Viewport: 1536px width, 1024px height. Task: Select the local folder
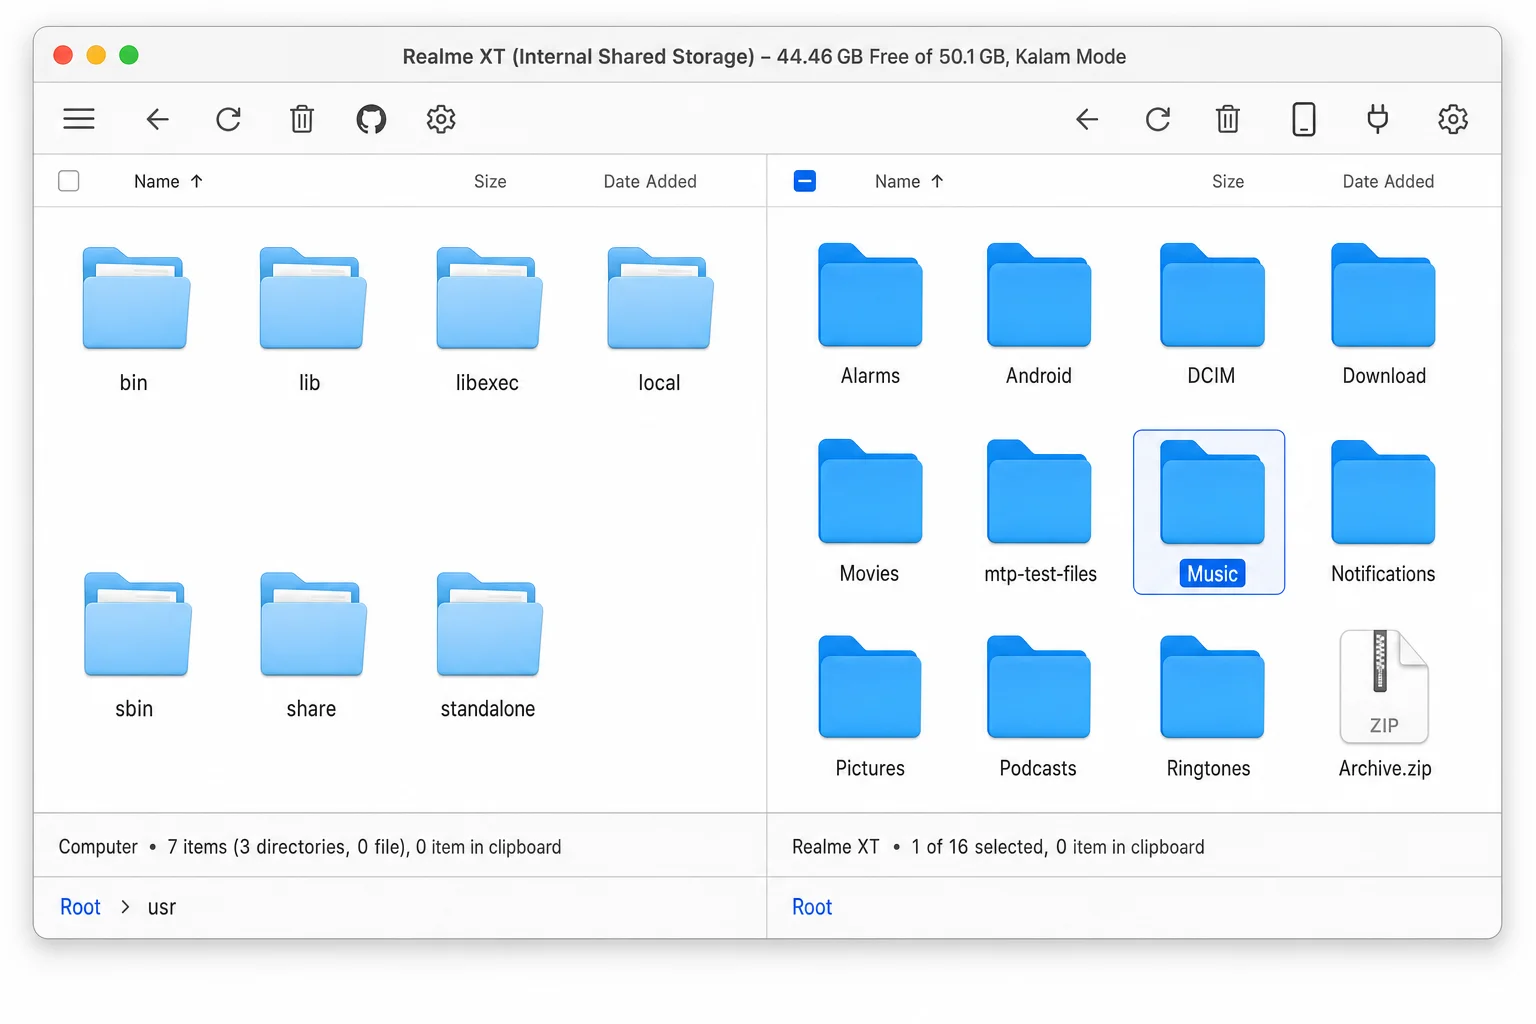(659, 320)
